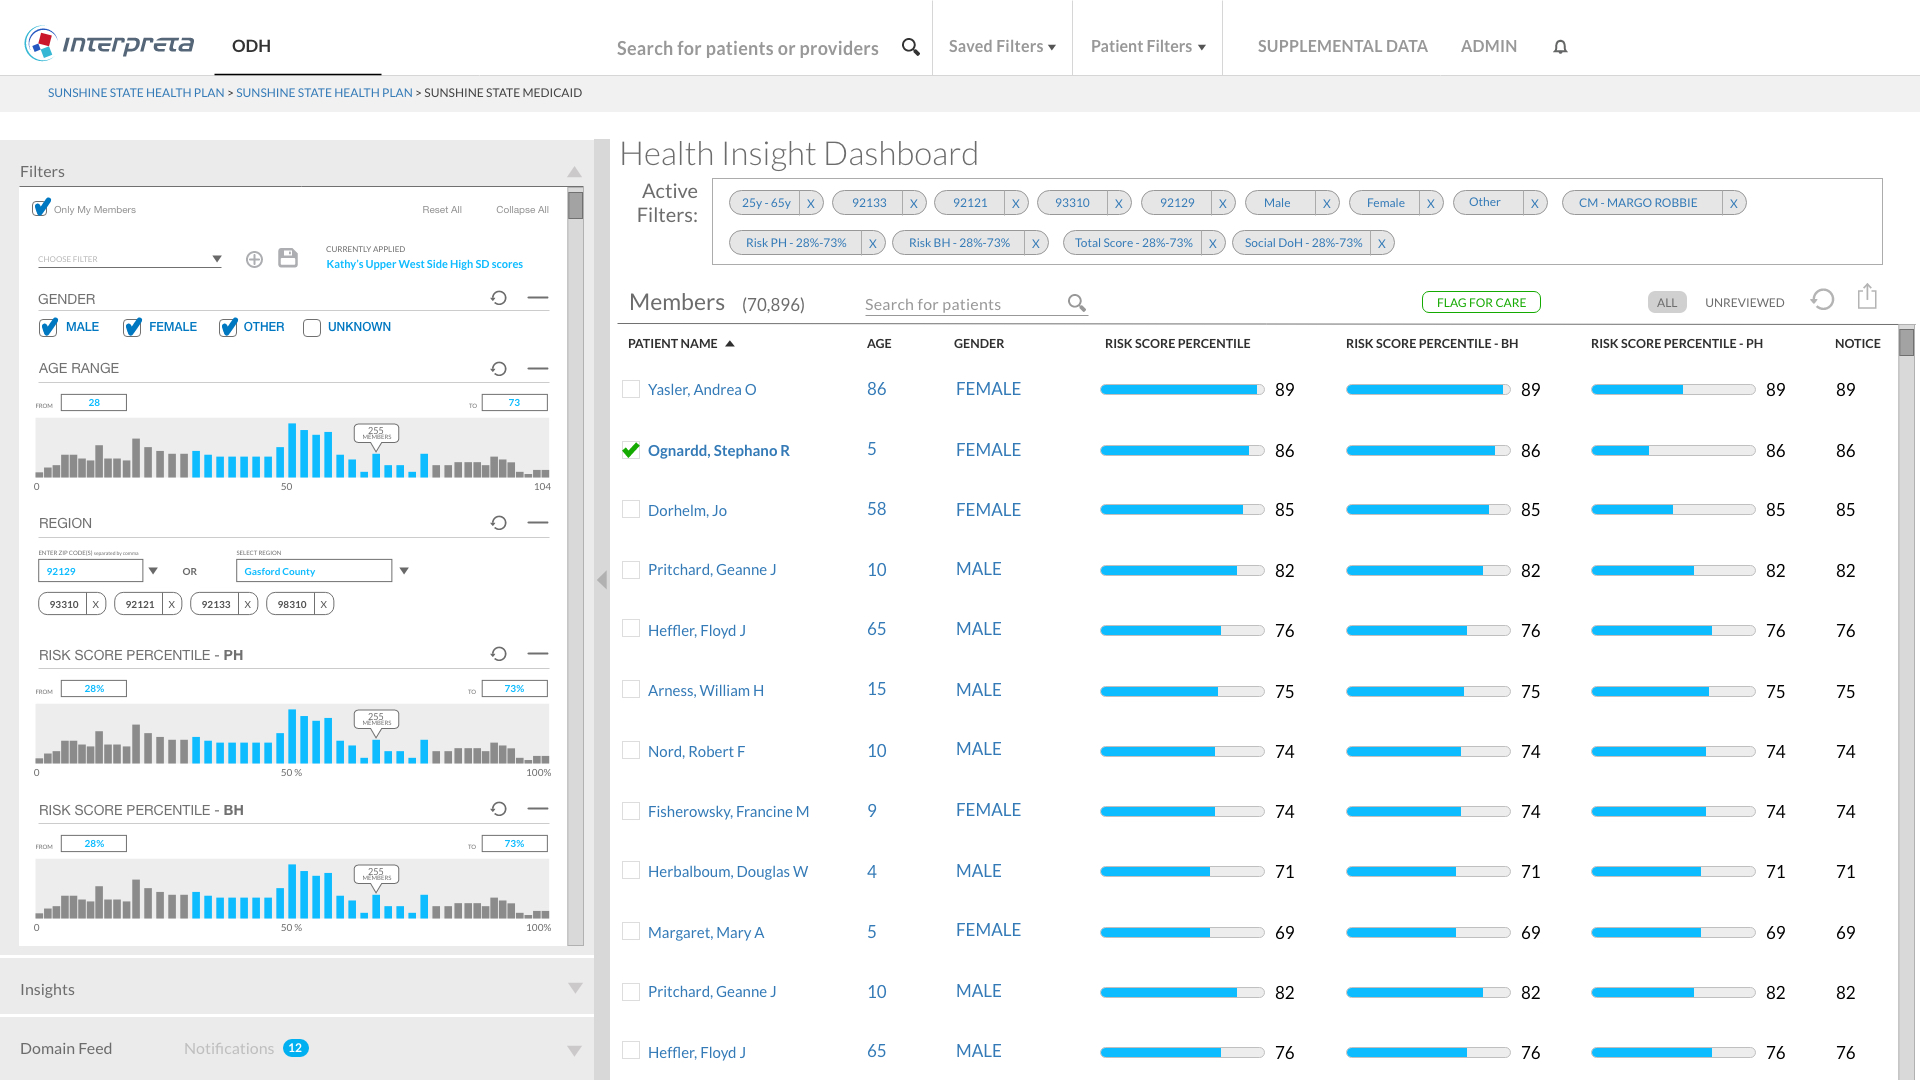The width and height of the screenshot is (1920, 1080).
Task: Switch to the Unreviewed members tab
Action: click(1744, 302)
